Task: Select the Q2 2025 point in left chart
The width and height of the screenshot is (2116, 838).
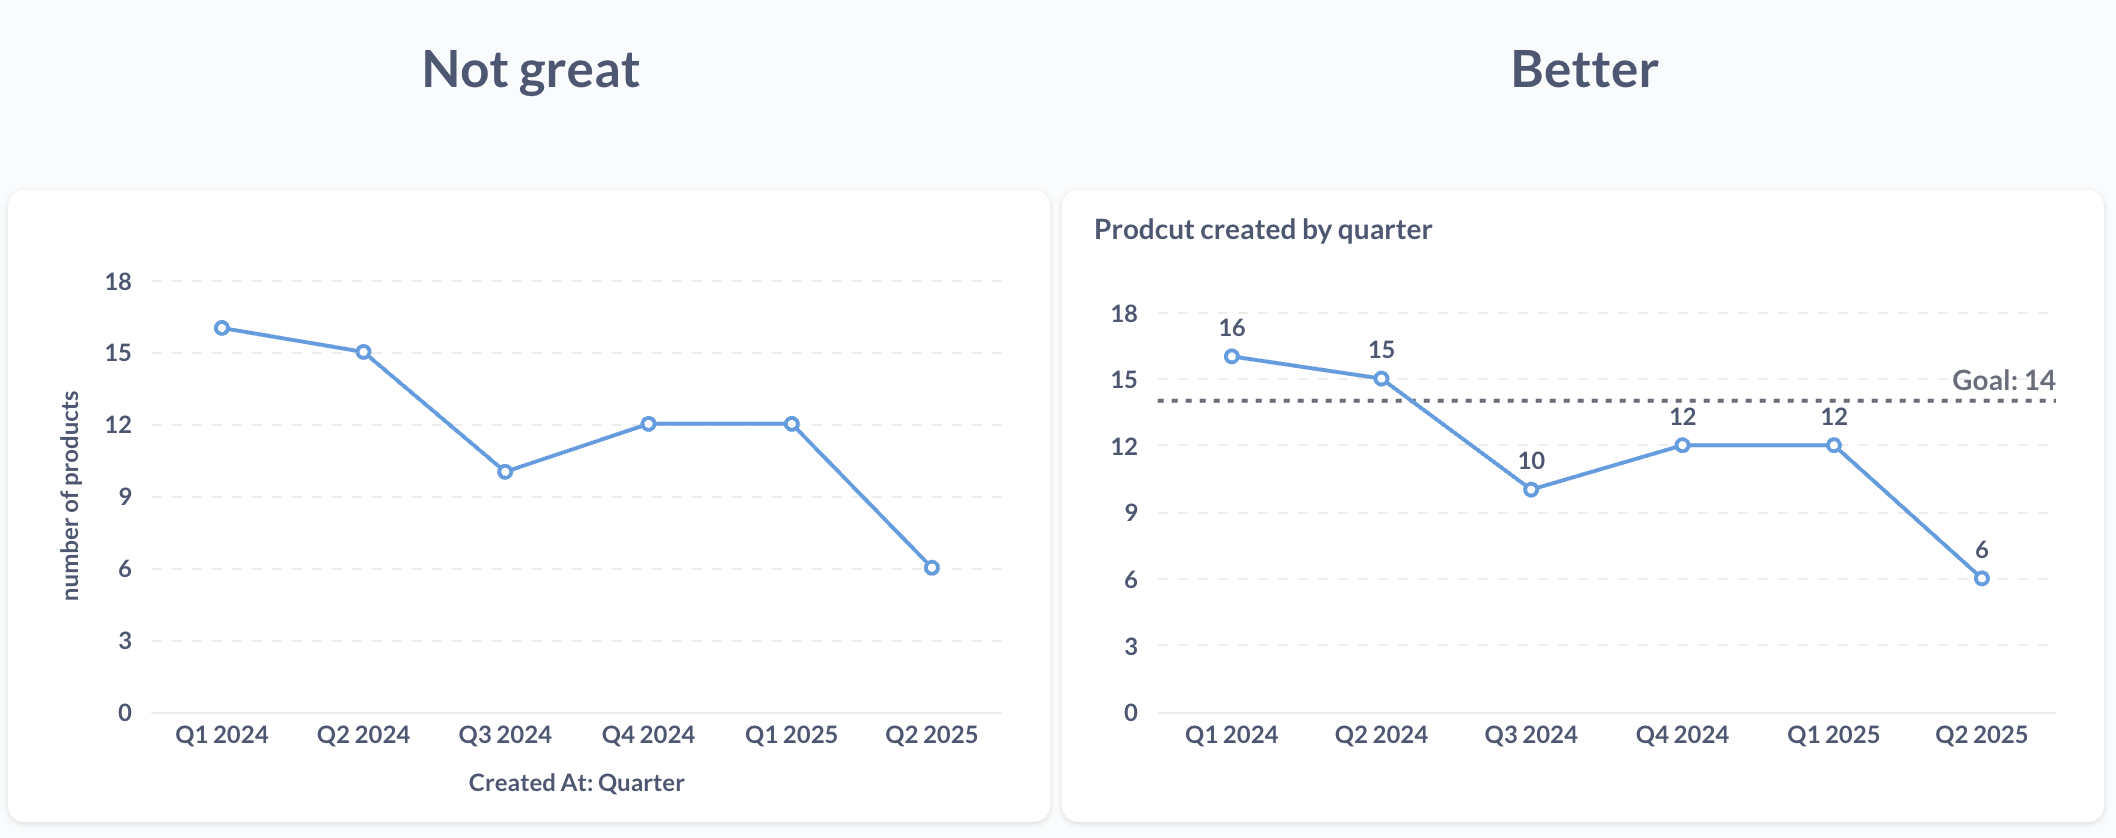Action: pyautogui.click(x=931, y=568)
